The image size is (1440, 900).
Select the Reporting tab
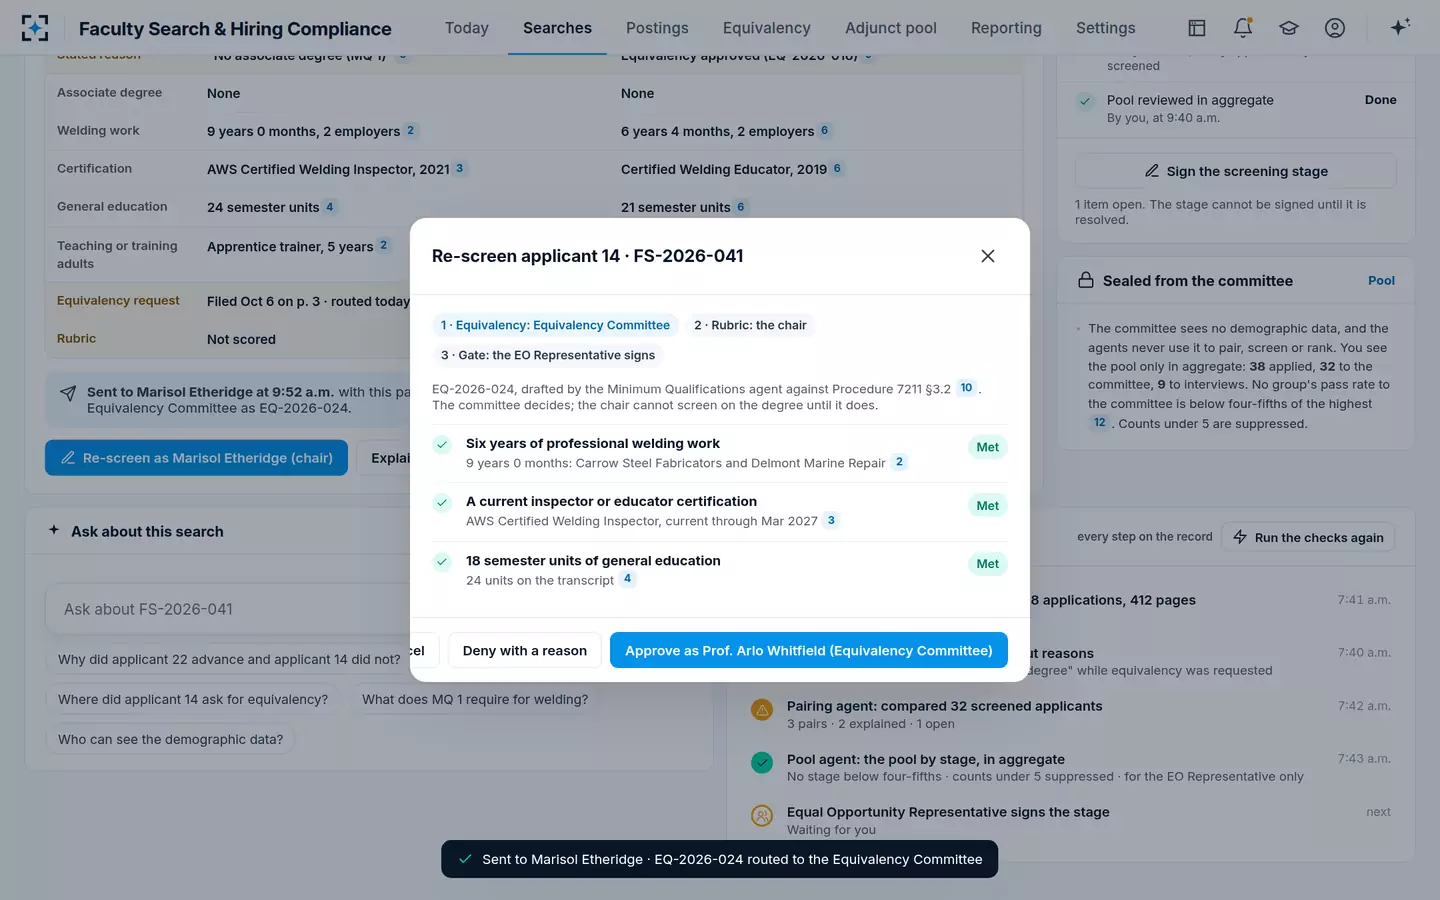pyautogui.click(x=1006, y=28)
